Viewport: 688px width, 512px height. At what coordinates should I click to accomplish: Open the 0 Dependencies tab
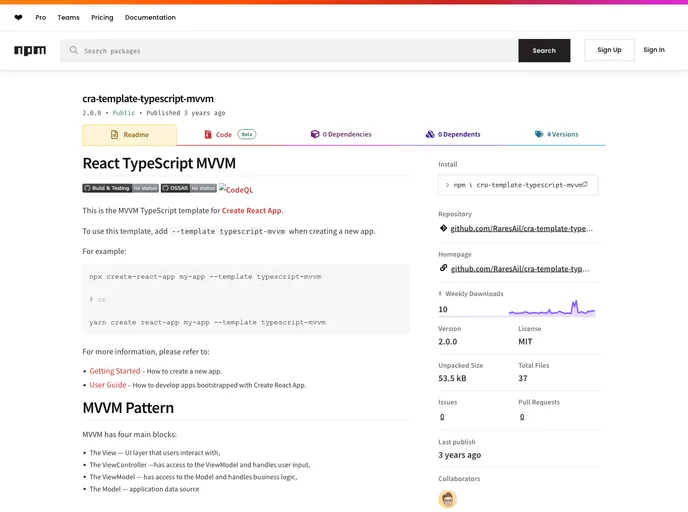[340, 134]
